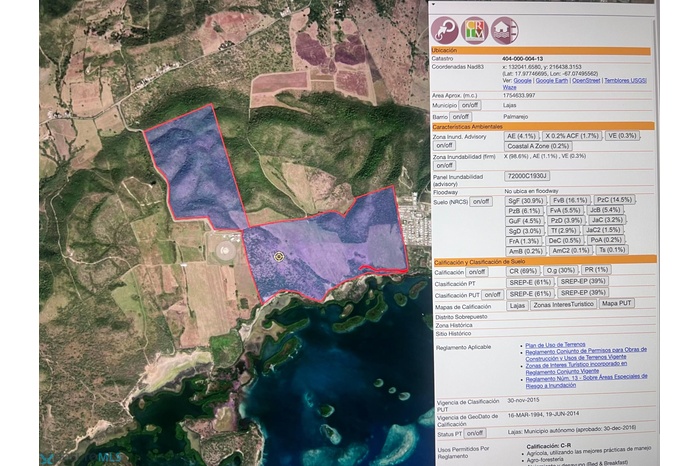Click the CRIM logo icon
Viewport: 700px width, 466px height.
(x=474, y=31)
